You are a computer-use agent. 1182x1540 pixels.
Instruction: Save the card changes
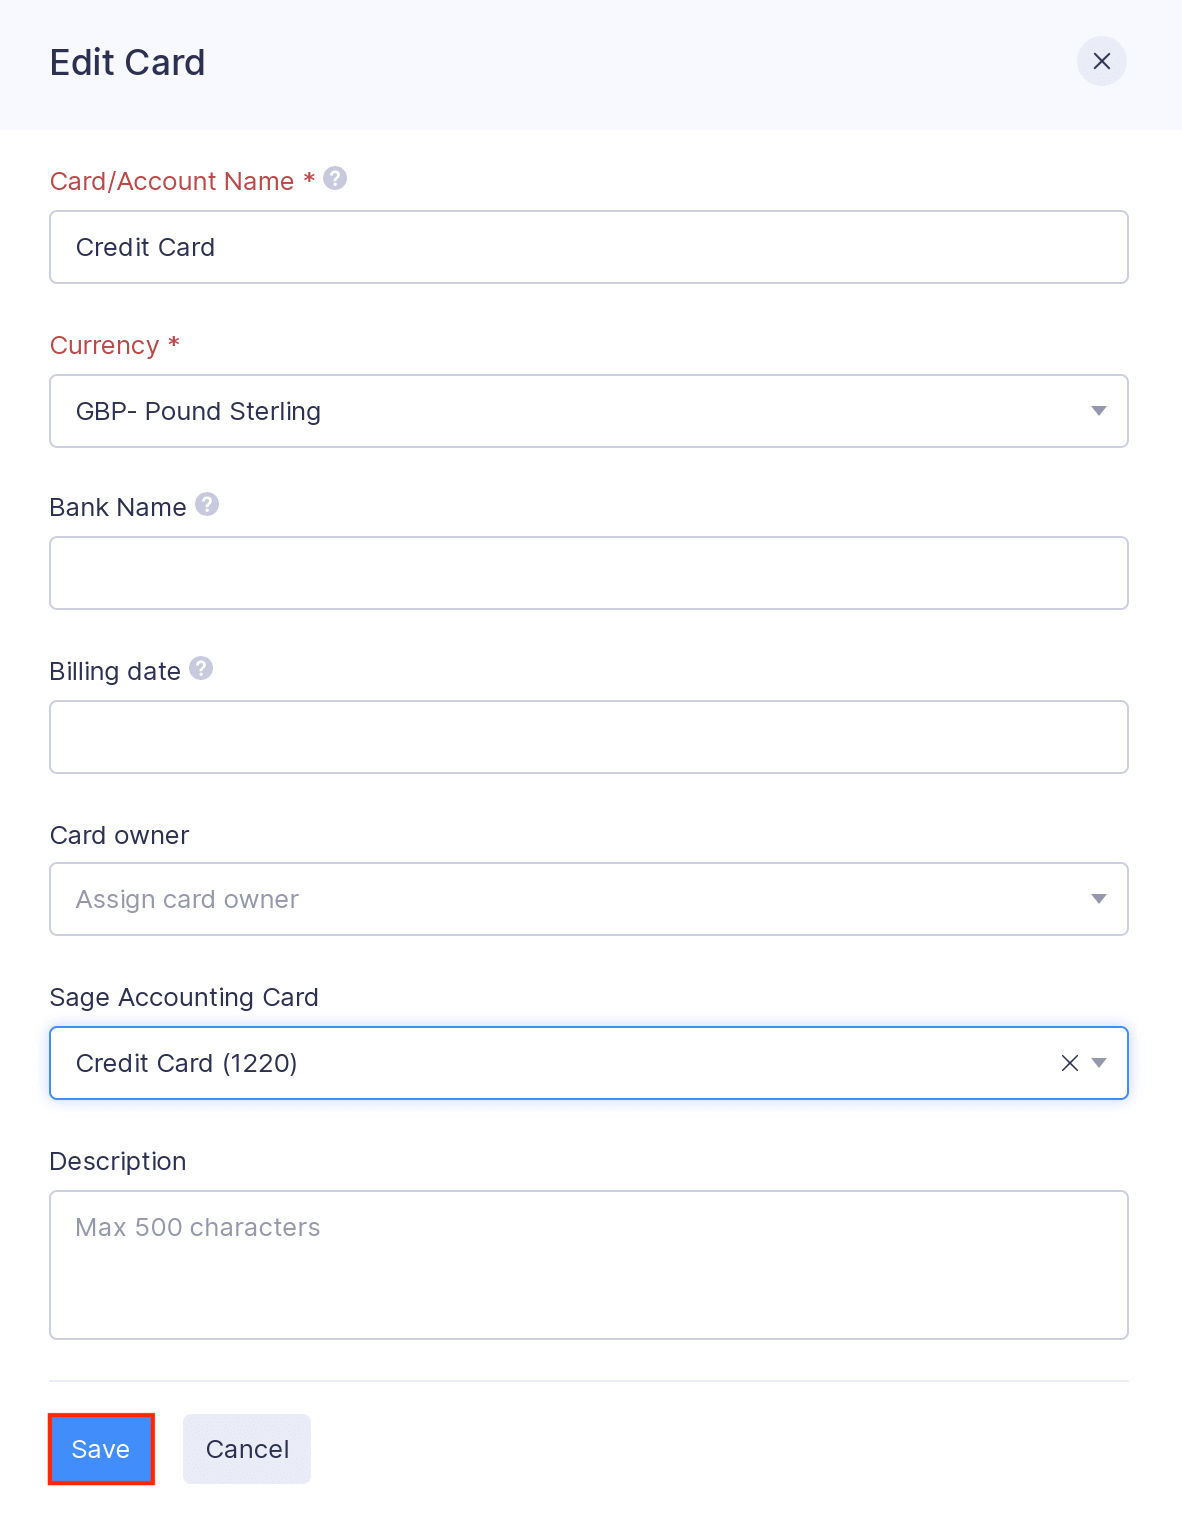pyautogui.click(x=101, y=1449)
